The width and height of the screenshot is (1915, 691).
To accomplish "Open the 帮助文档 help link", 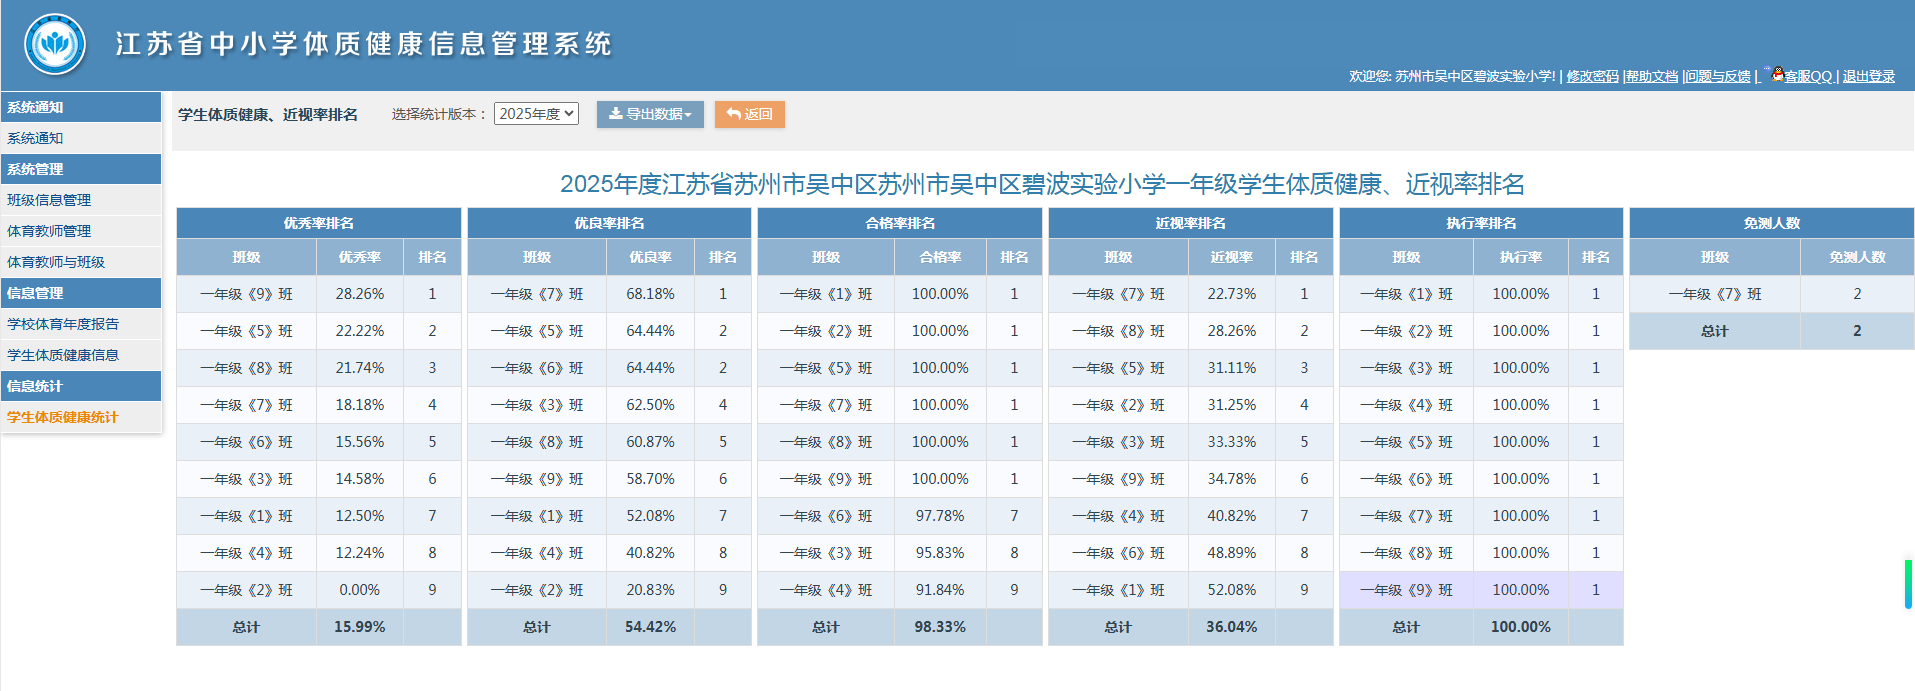I will pos(1652,76).
